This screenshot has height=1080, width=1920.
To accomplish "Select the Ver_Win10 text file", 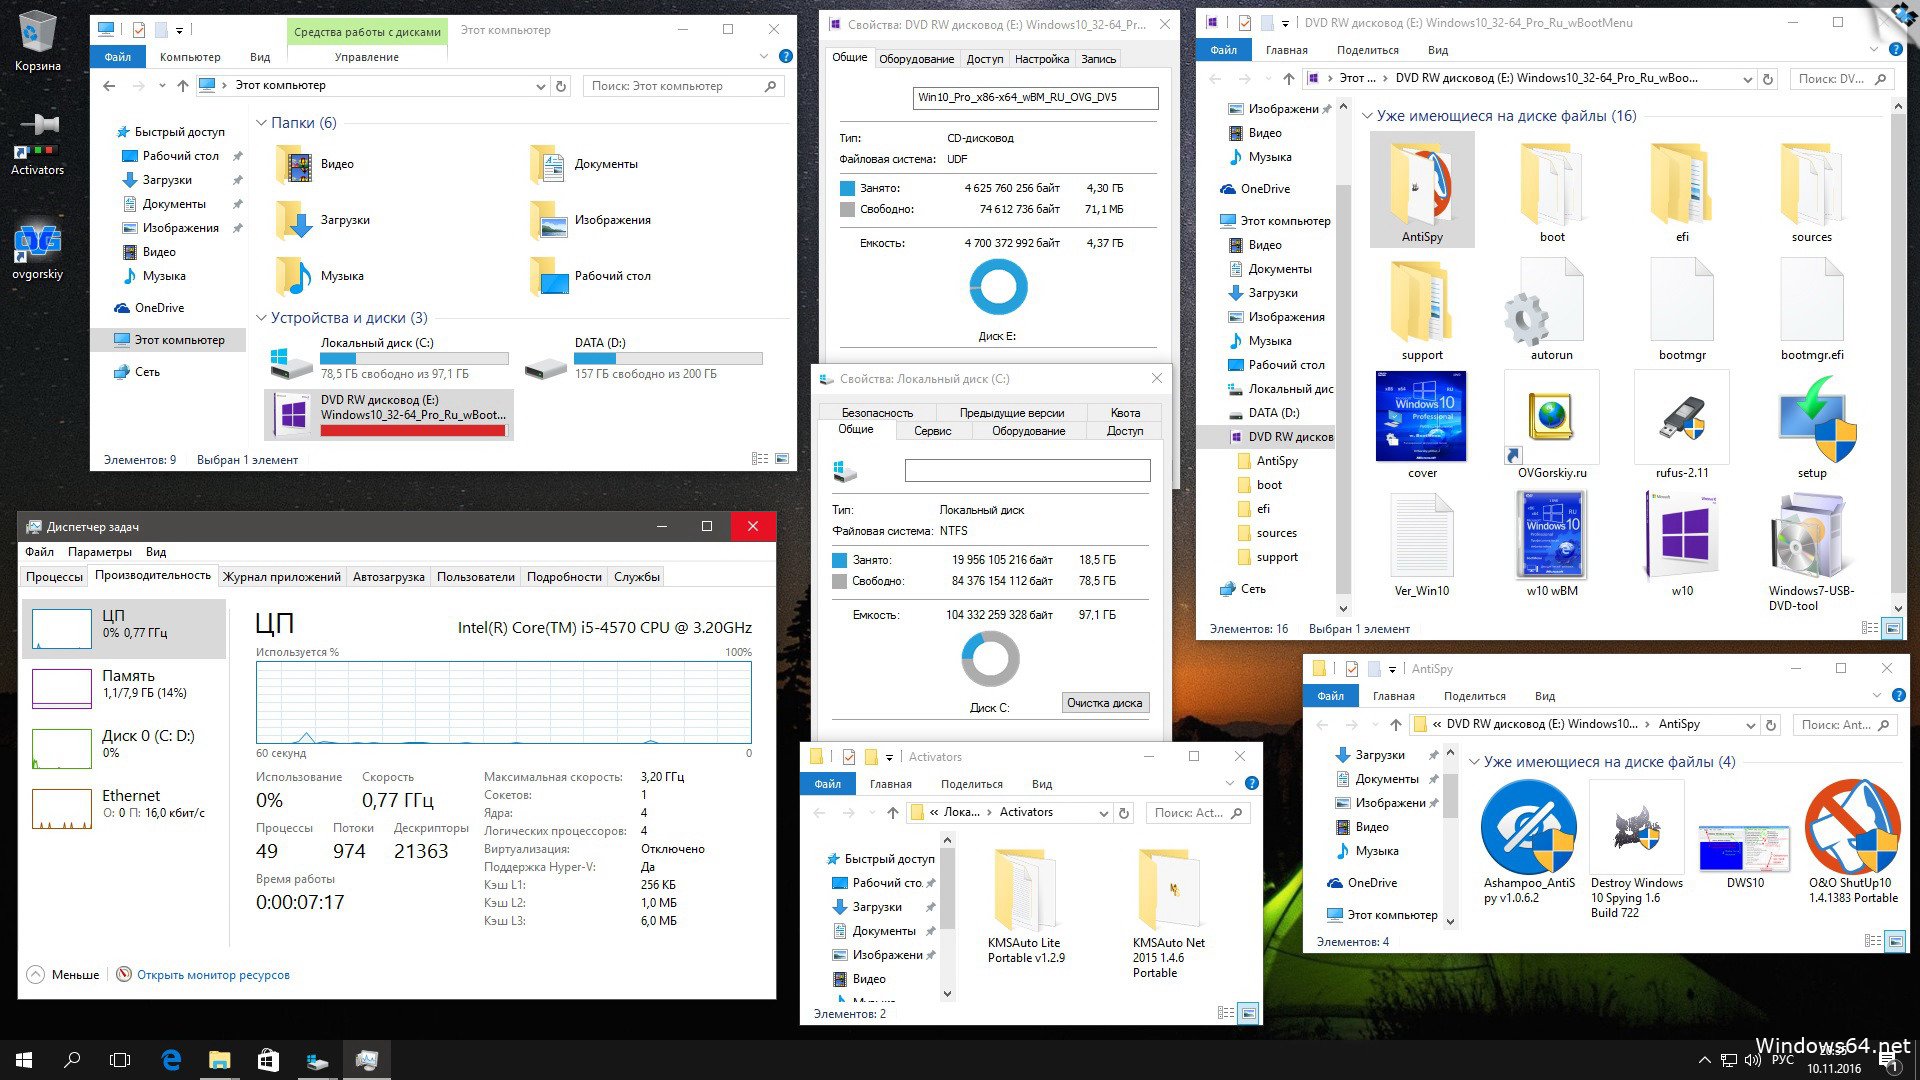I will (x=1422, y=543).
